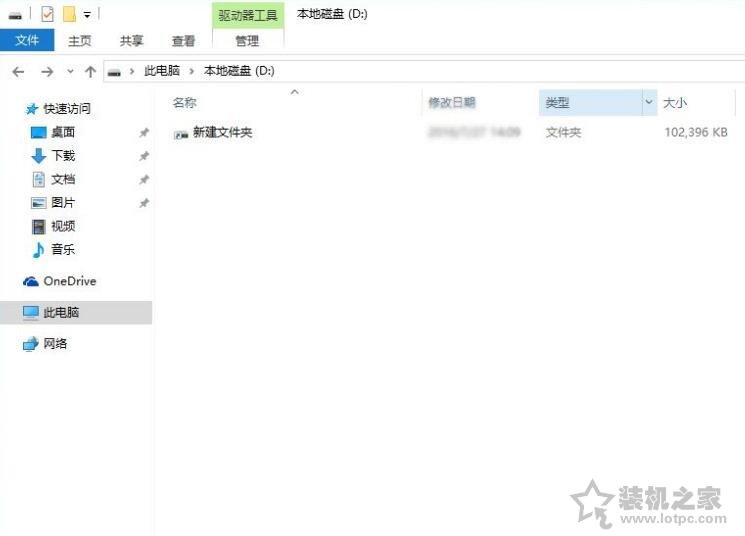This screenshot has width=745, height=536.
Task: Select 此电脑 in the navigation pane
Action: (x=61, y=312)
